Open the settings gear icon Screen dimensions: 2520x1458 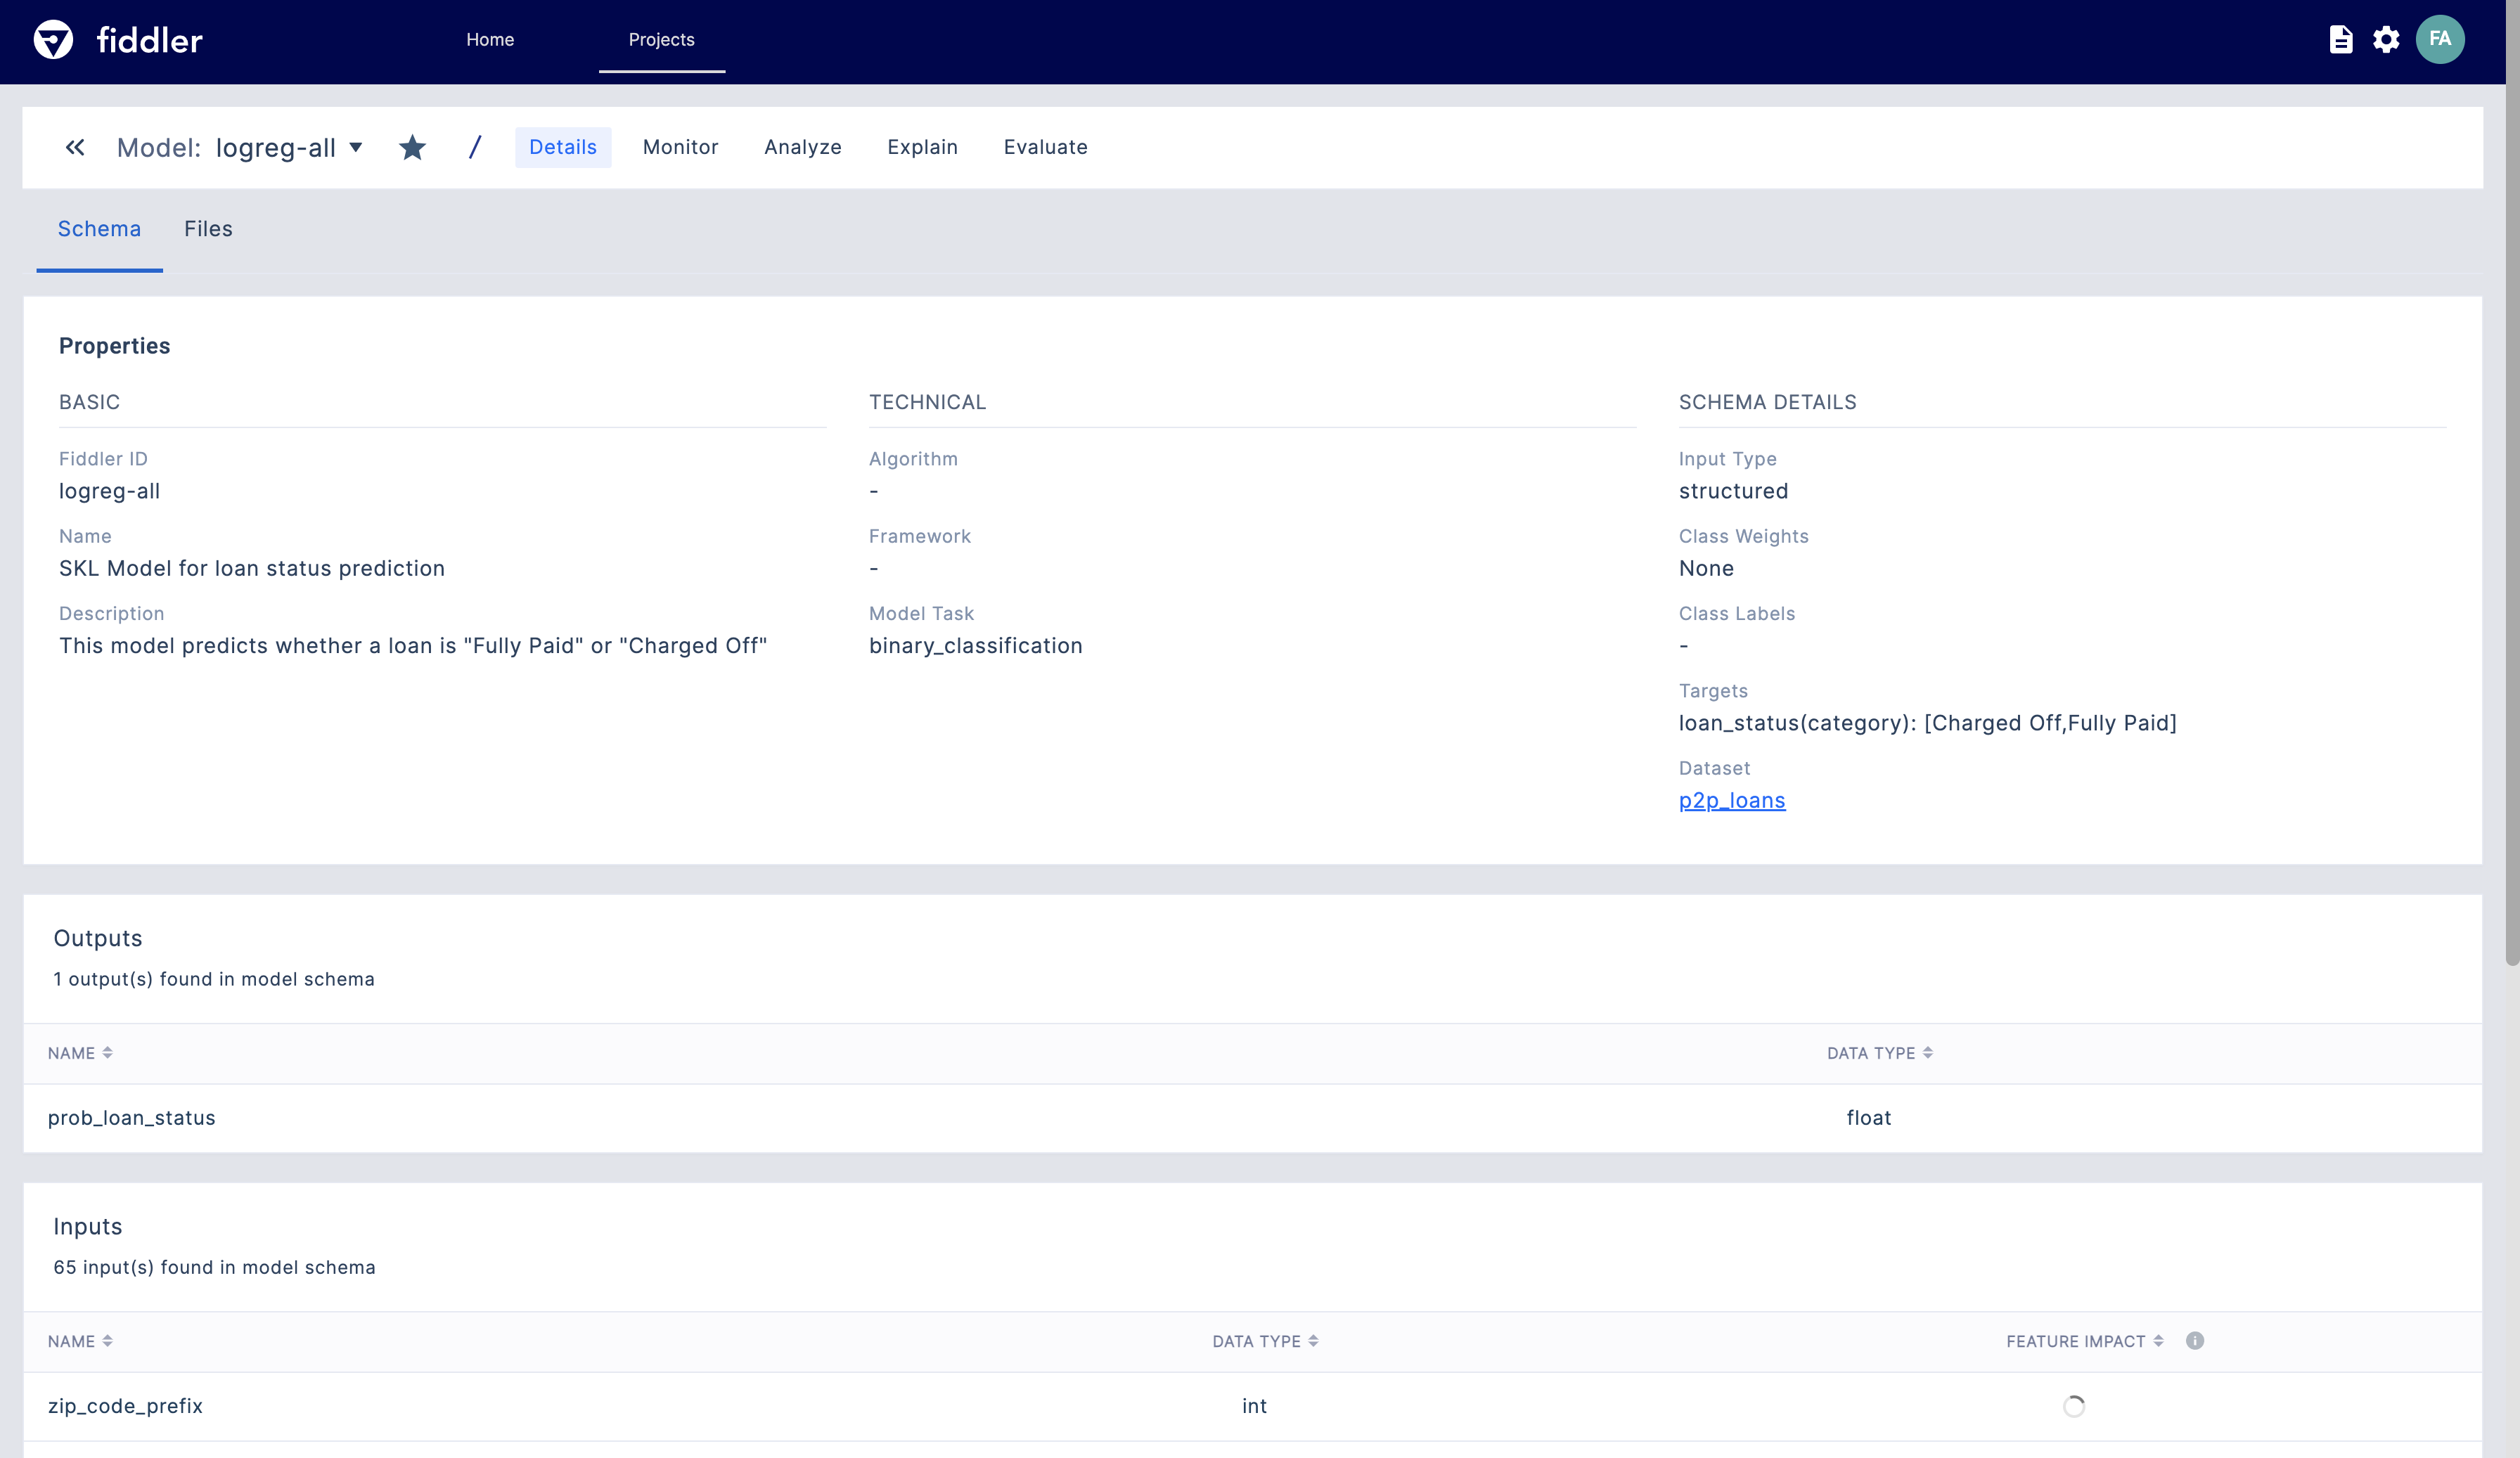2386,40
